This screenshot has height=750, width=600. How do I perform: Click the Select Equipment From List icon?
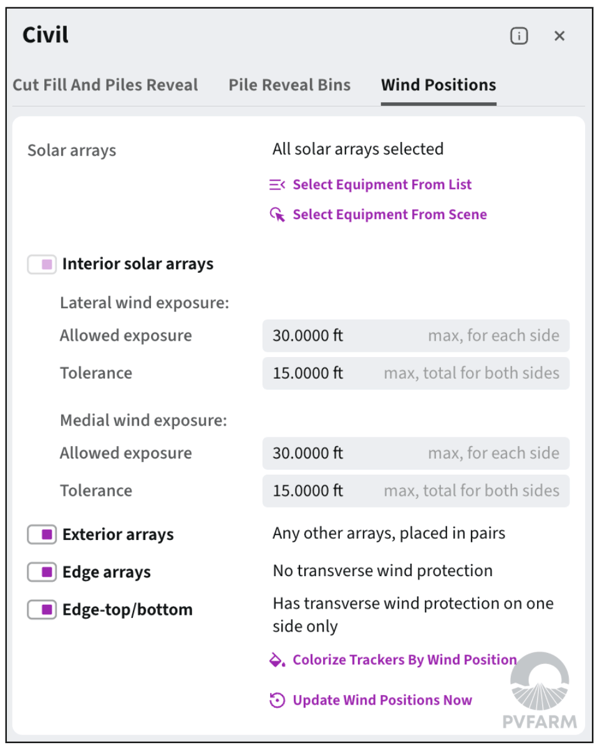tap(277, 185)
